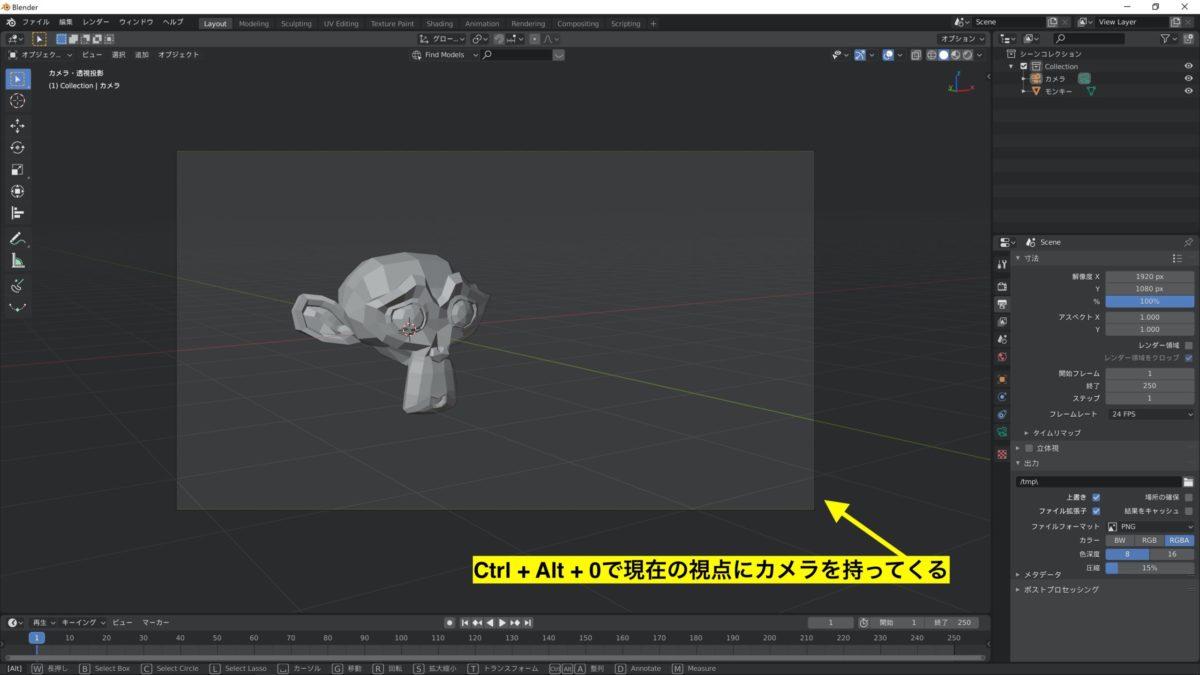
Task: Select the Annotate tool
Action: point(17,239)
